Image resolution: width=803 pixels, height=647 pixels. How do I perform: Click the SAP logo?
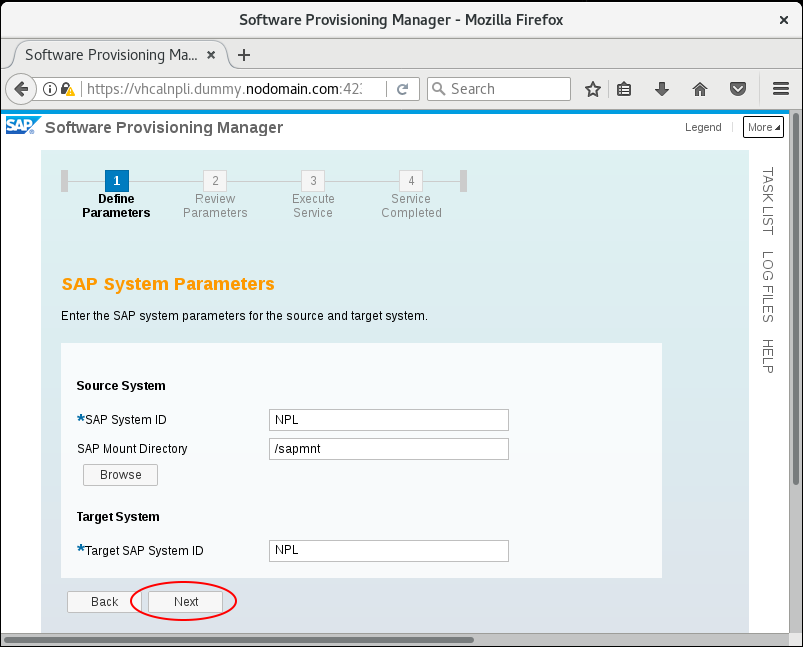22,126
